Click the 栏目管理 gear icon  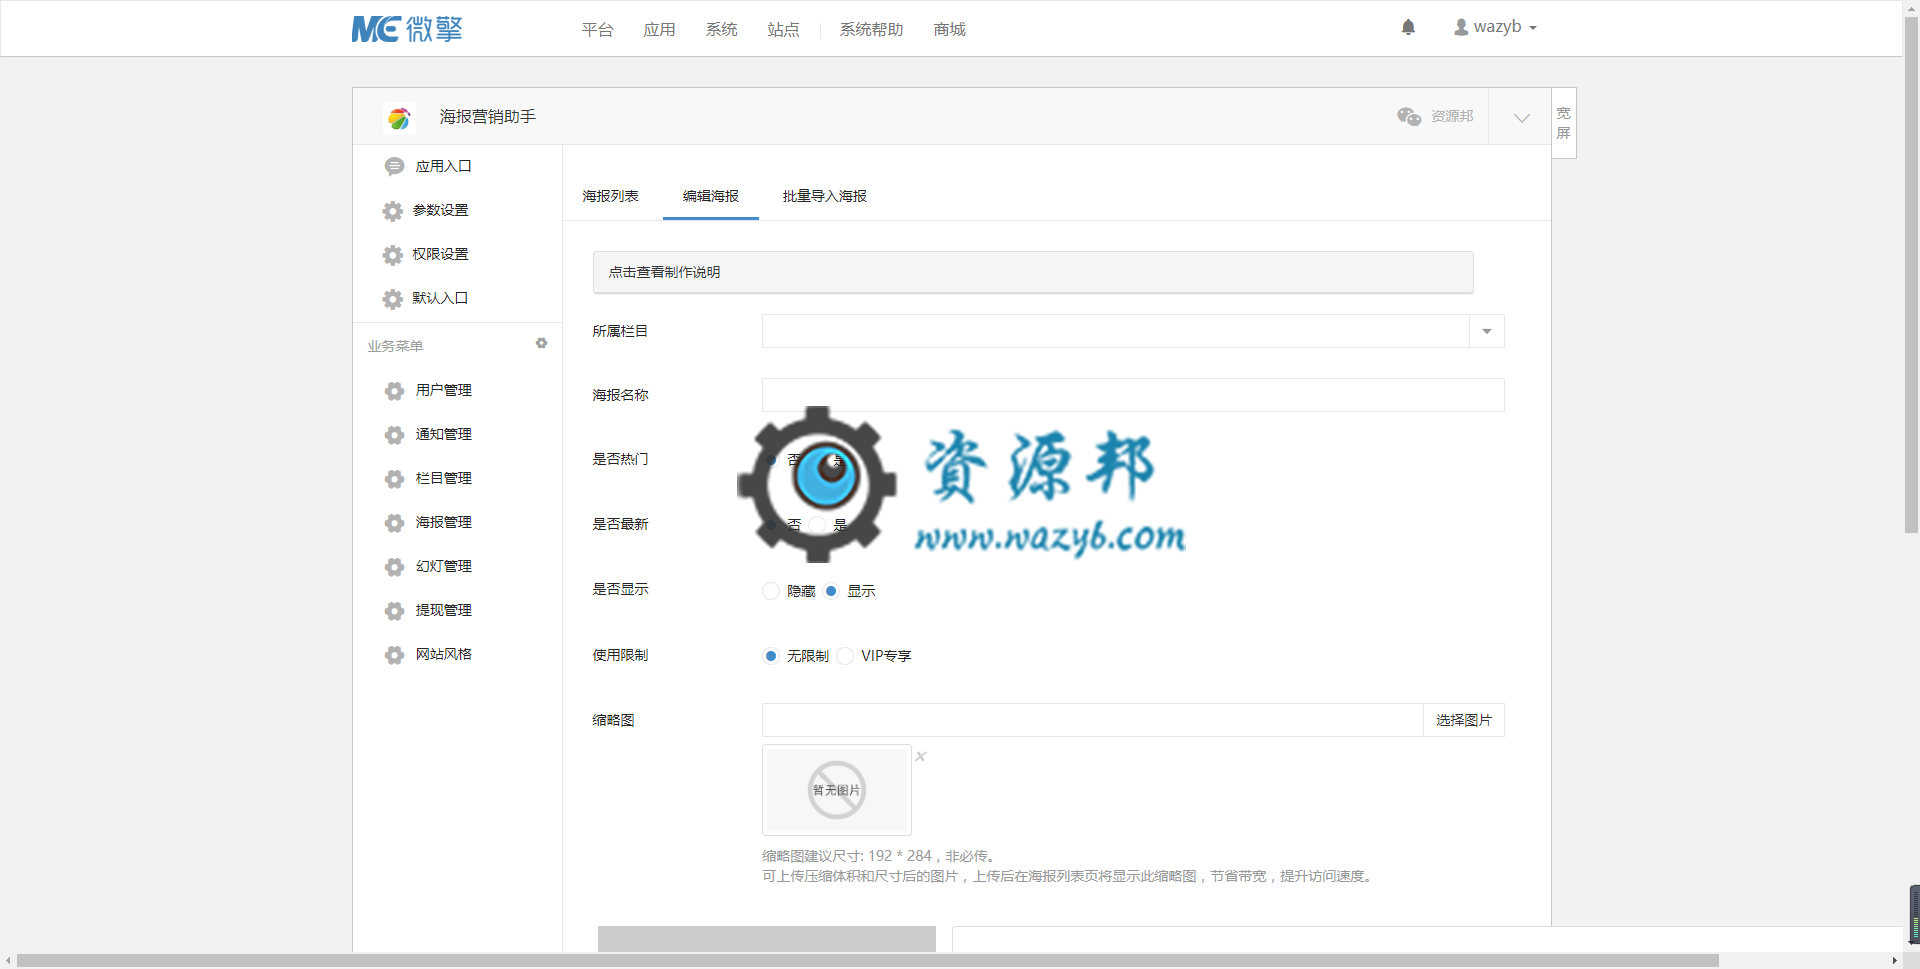point(394,479)
